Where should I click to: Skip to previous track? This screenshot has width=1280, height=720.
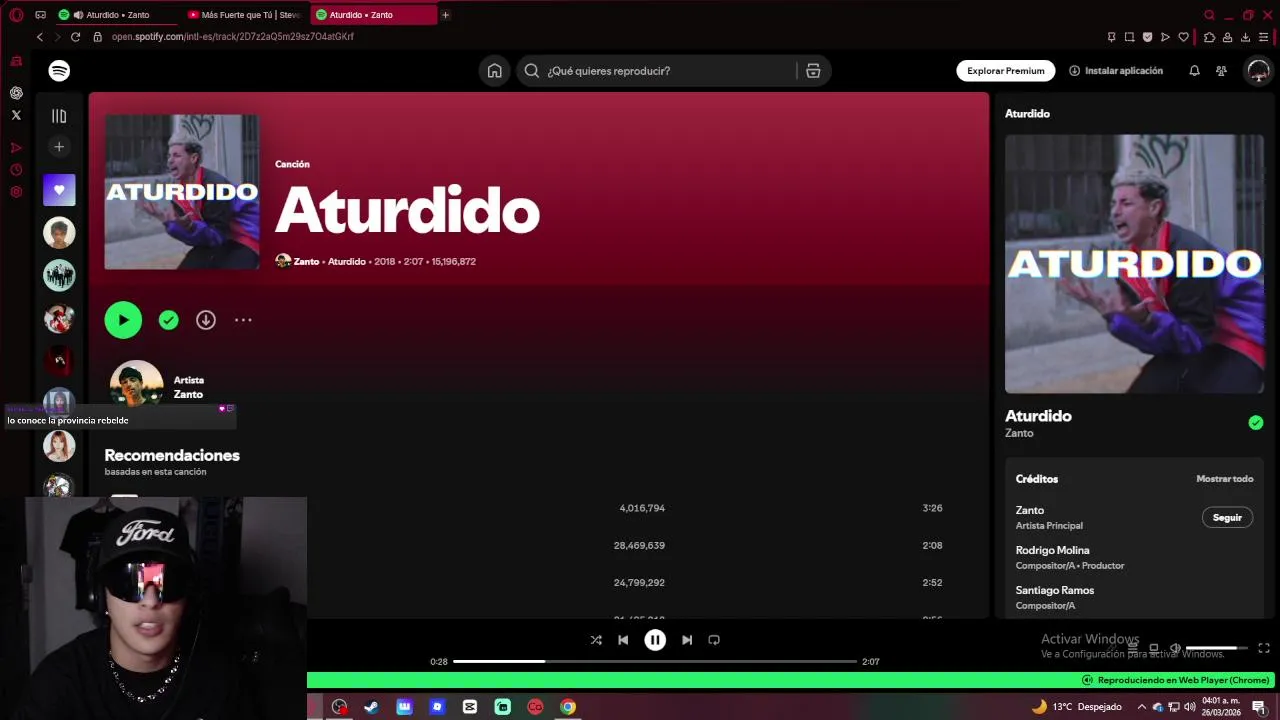pyautogui.click(x=623, y=640)
